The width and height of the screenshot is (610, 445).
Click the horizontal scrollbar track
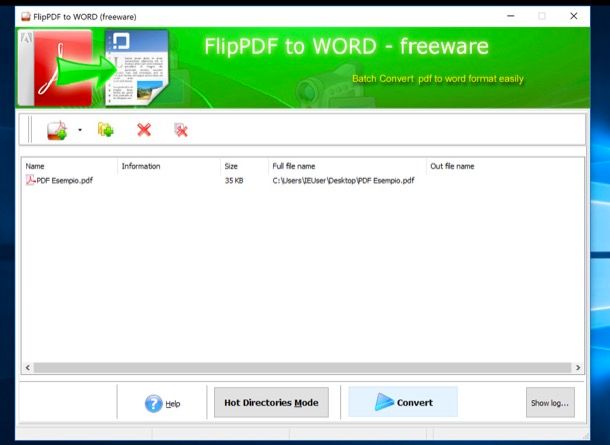tap(302, 368)
